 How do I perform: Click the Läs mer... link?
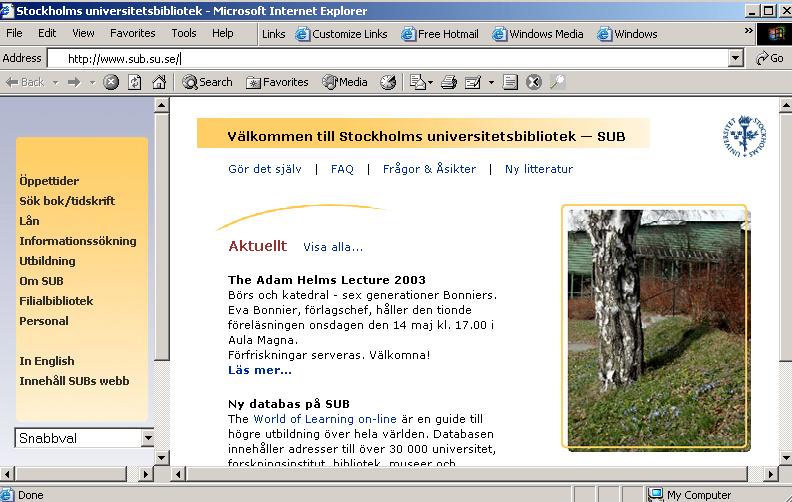point(260,370)
